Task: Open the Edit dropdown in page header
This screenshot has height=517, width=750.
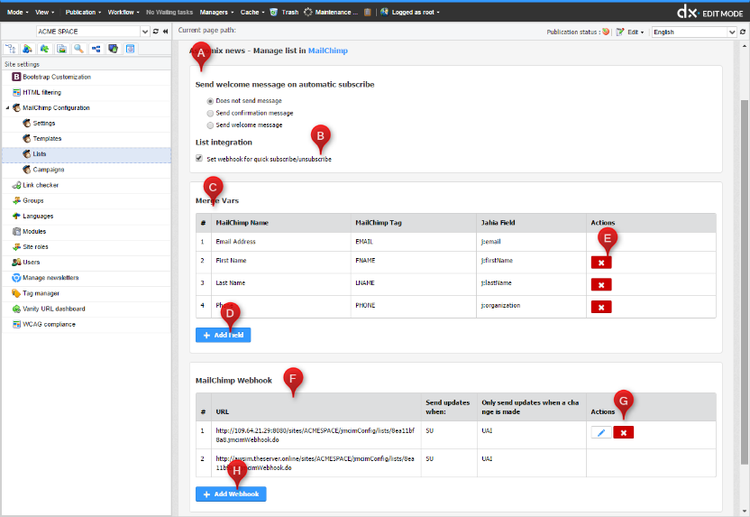Action: pos(636,32)
